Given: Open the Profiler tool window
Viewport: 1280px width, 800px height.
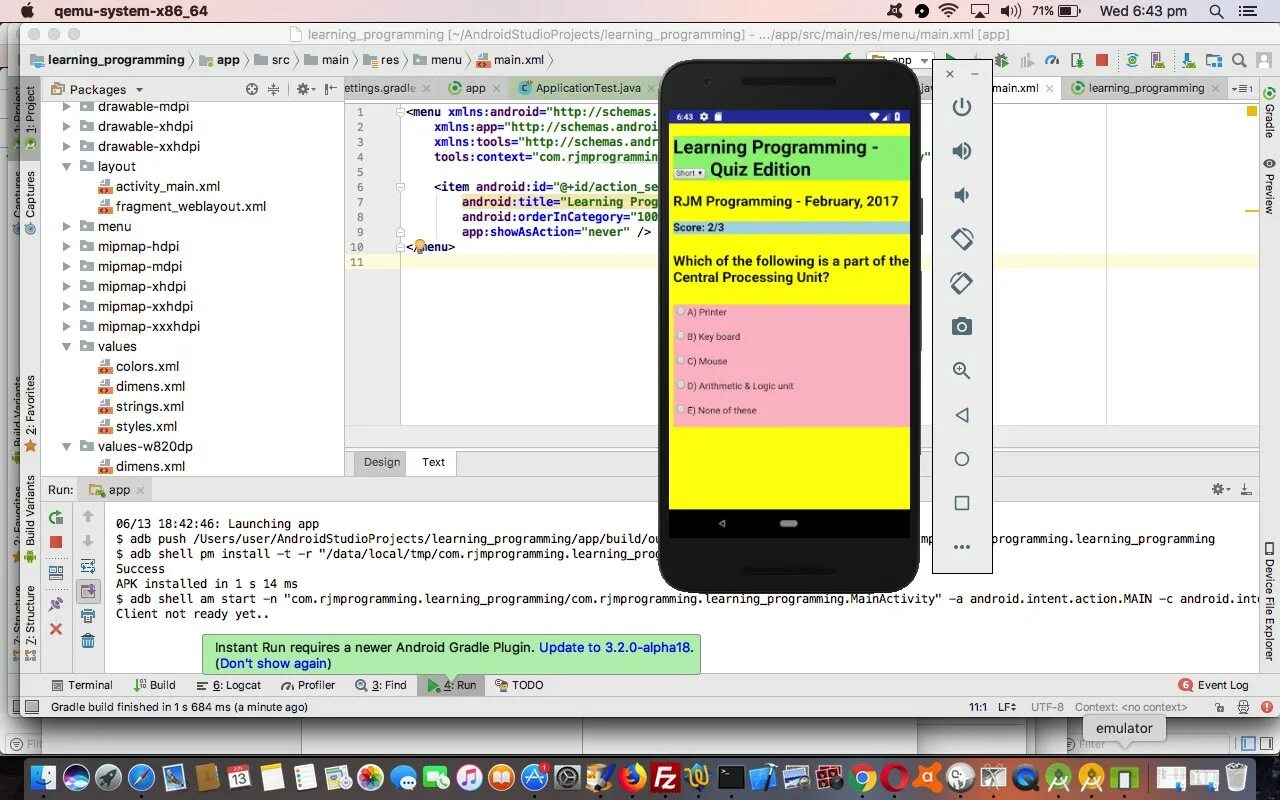Looking at the screenshot, I should (307, 685).
